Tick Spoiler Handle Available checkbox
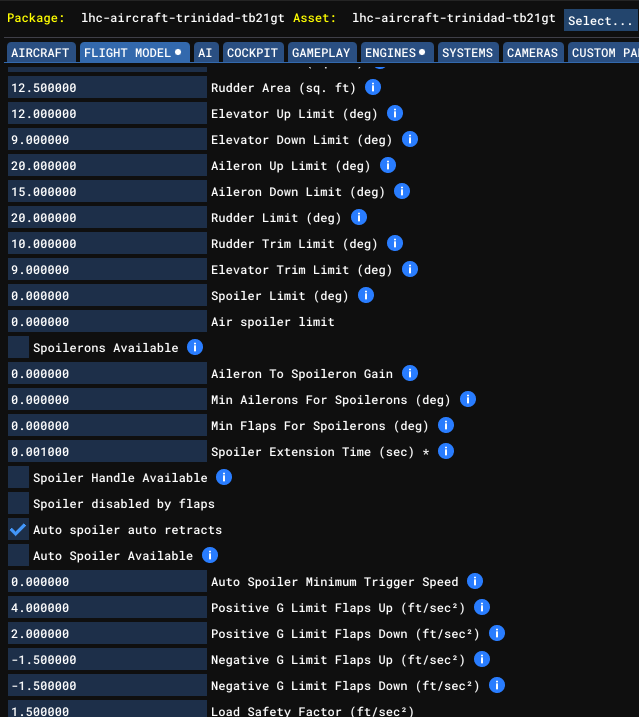 pos(18,477)
